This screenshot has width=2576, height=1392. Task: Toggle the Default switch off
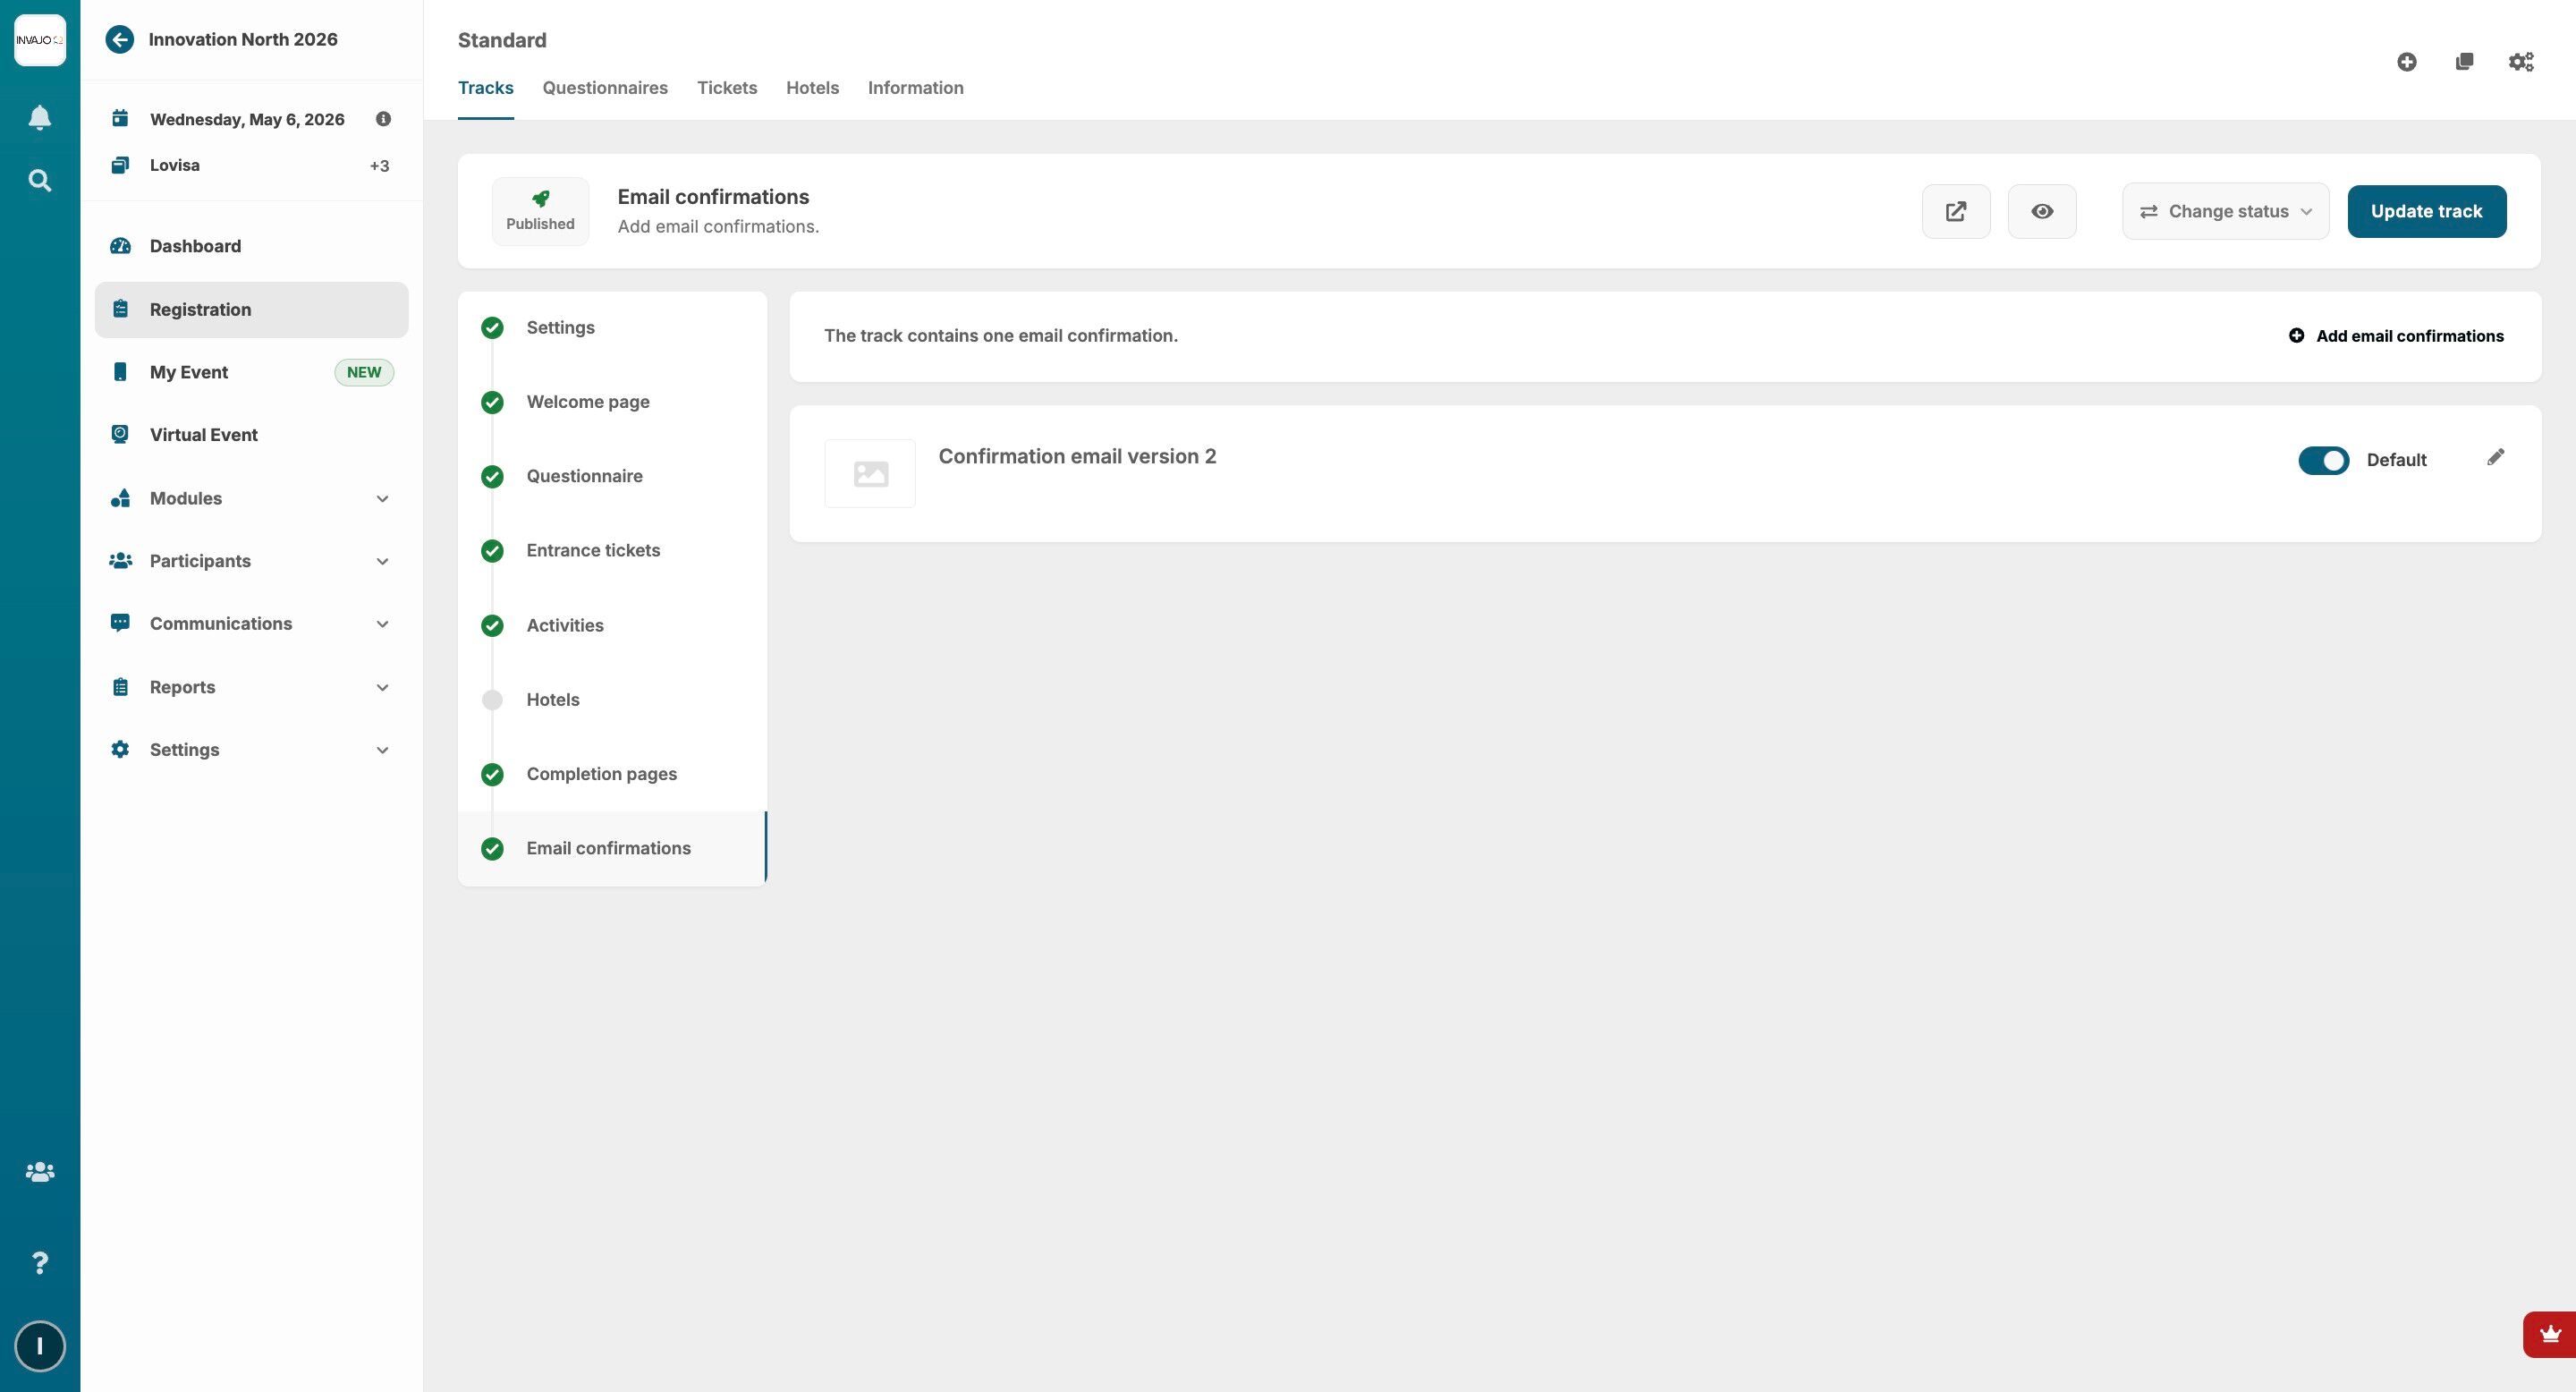(x=2323, y=461)
